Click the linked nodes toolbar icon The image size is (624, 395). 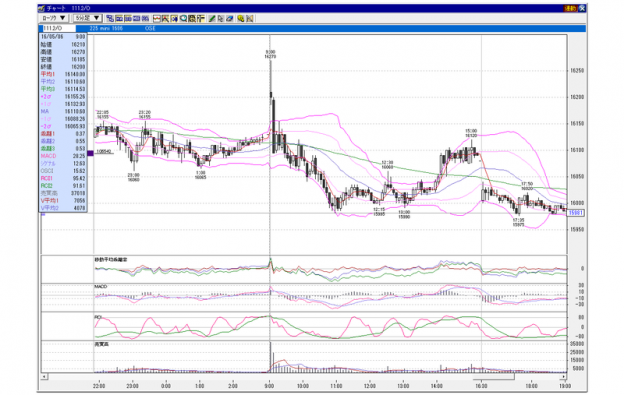pyautogui.click(x=110, y=18)
